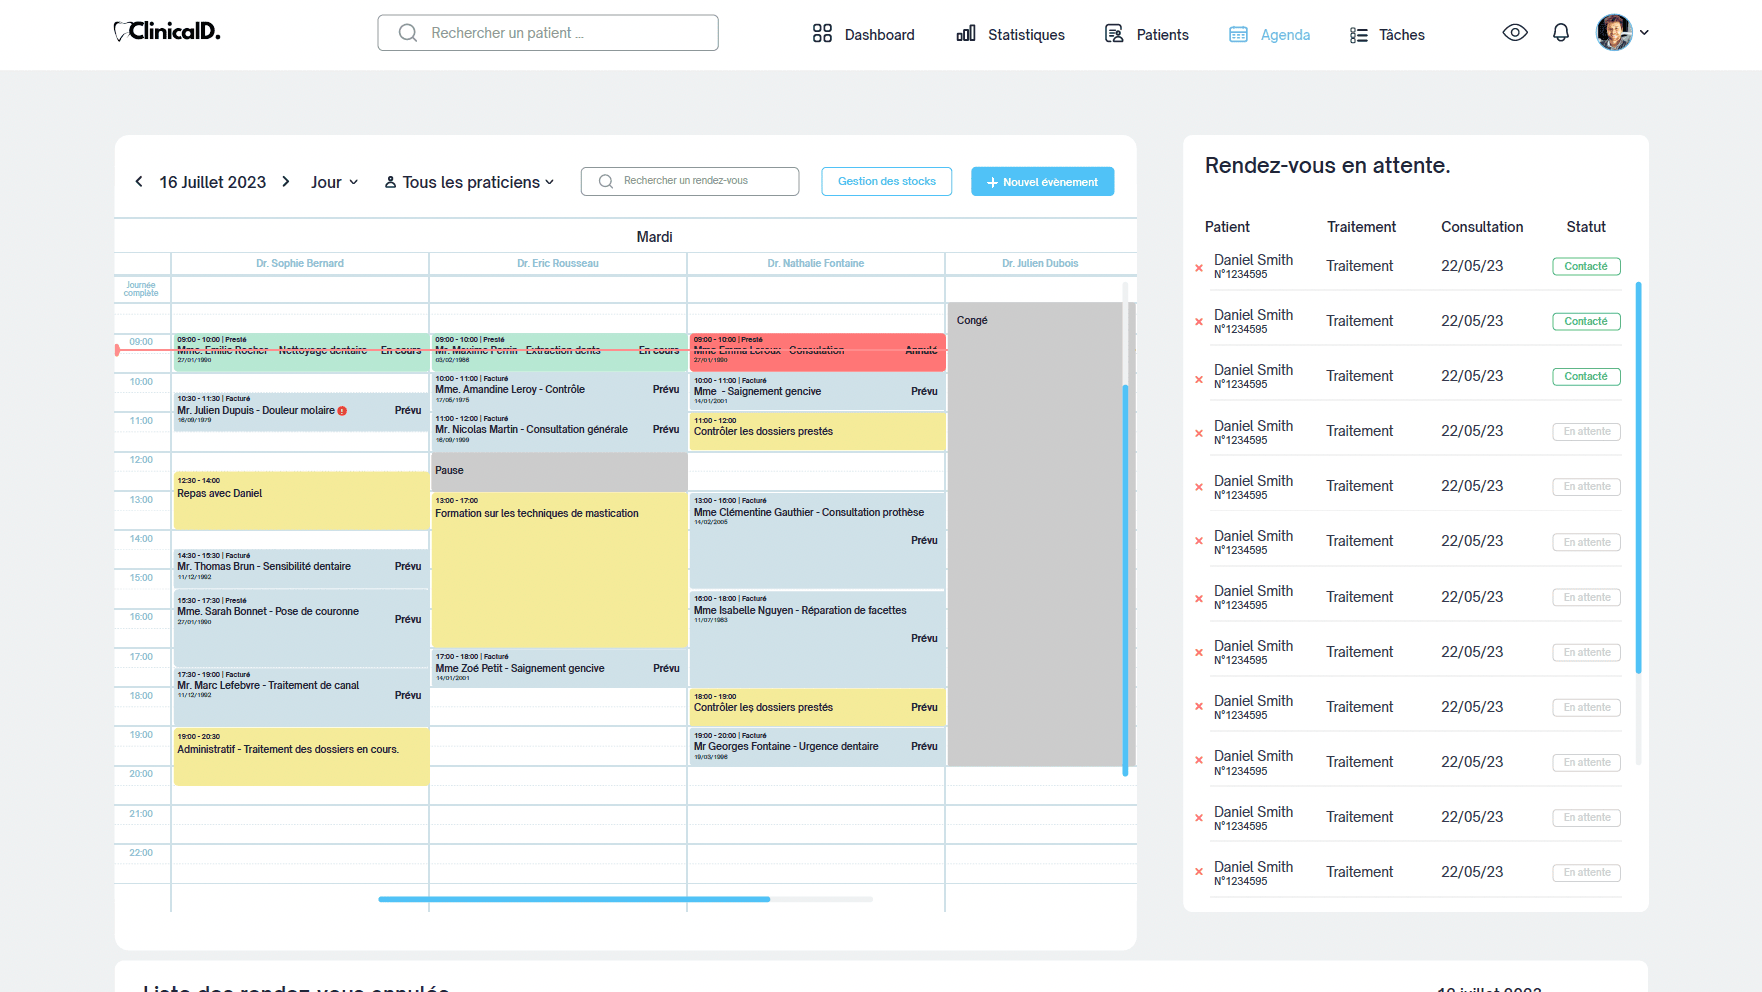
Task: Click the last visible En attente badge
Action: tap(1586, 872)
